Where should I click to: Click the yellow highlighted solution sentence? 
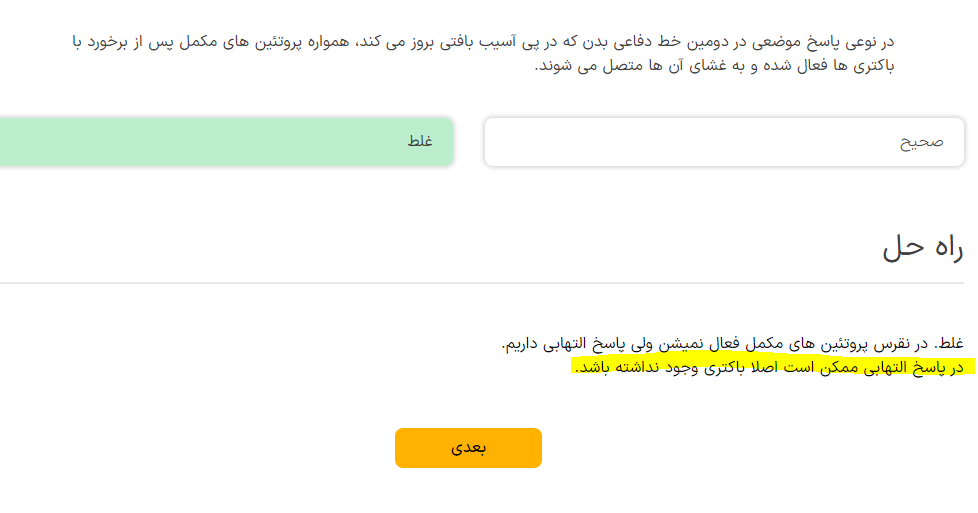770,367
